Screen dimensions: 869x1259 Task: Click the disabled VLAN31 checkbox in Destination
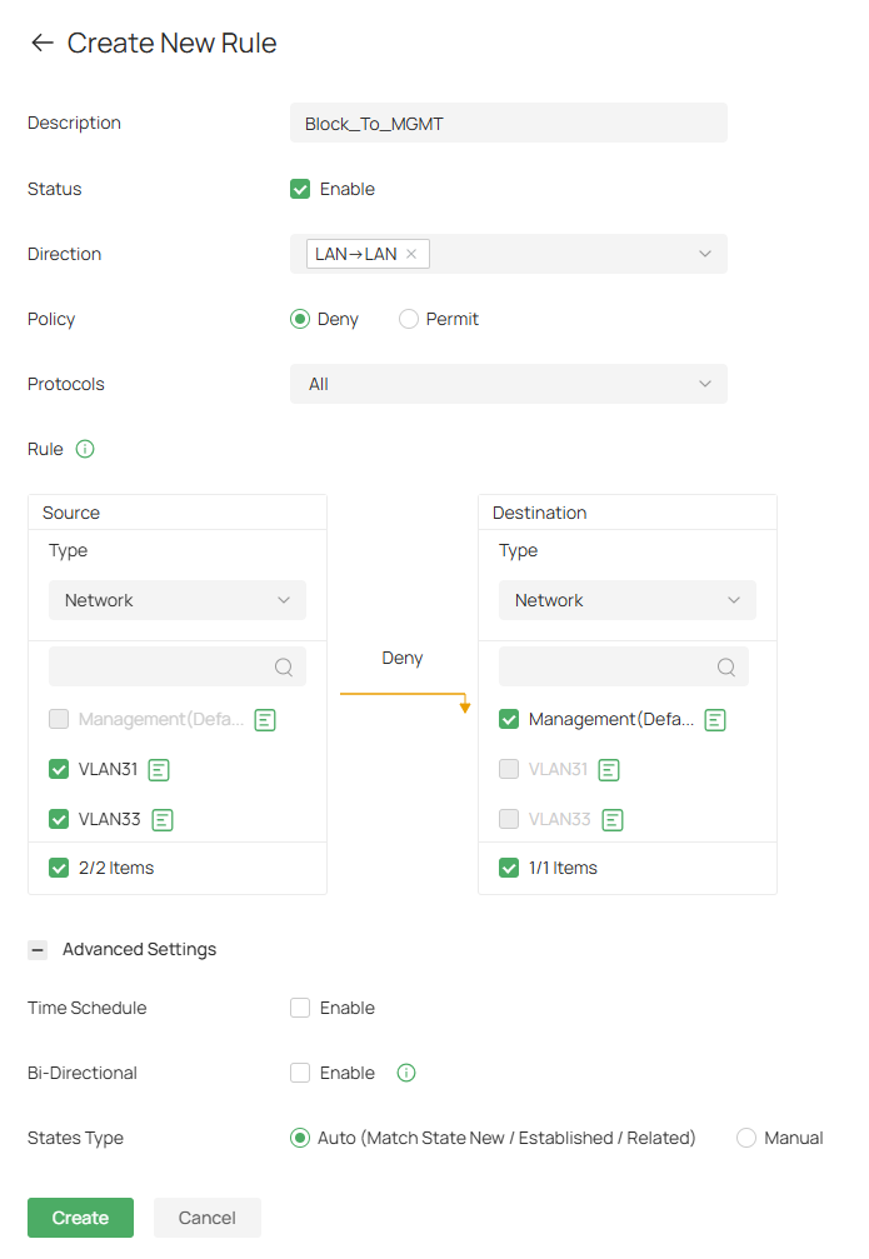pos(509,769)
